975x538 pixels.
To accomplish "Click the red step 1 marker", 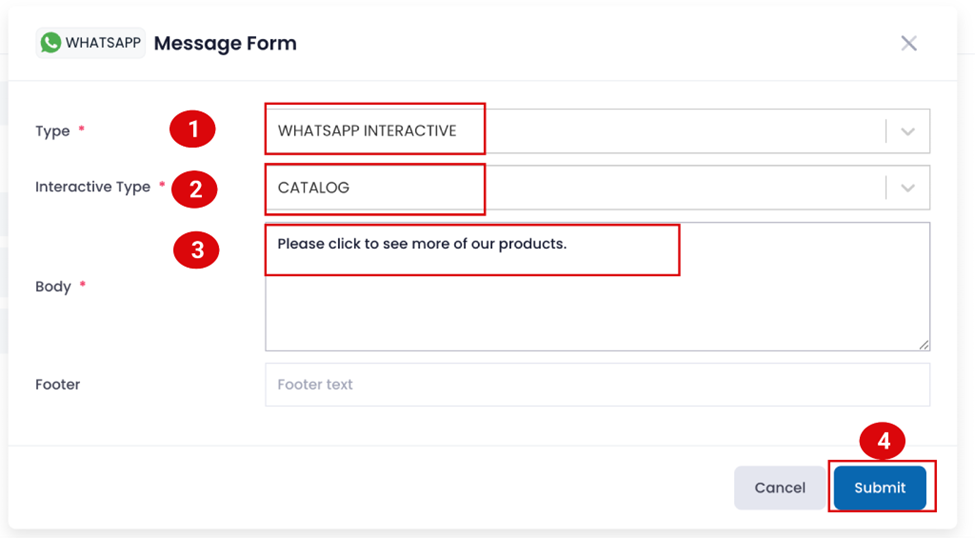I will click(193, 130).
